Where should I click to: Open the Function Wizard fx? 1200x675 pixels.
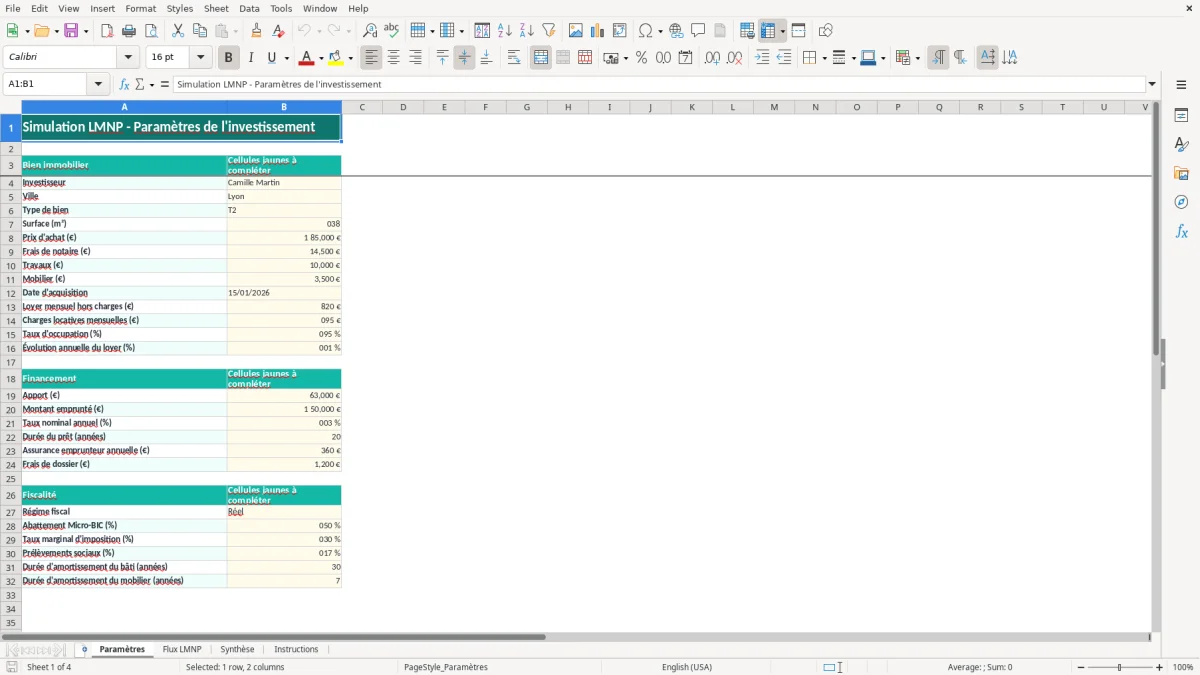coord(124,84)
